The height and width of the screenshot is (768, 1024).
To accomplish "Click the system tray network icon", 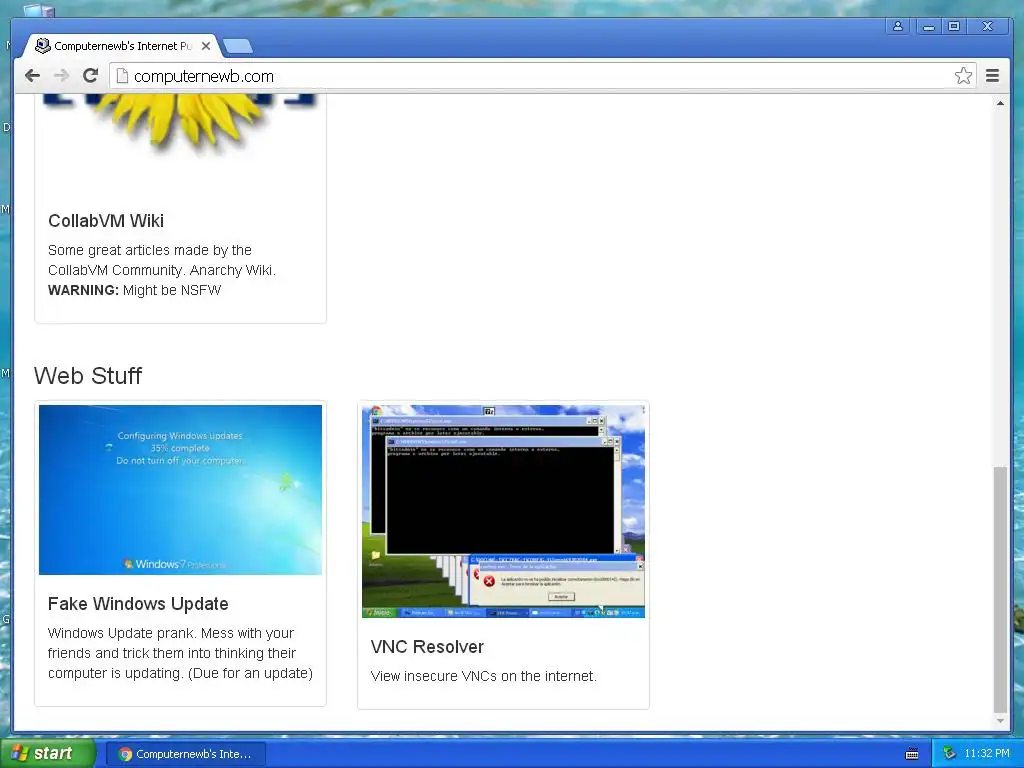I will click(x=949, y=754).
